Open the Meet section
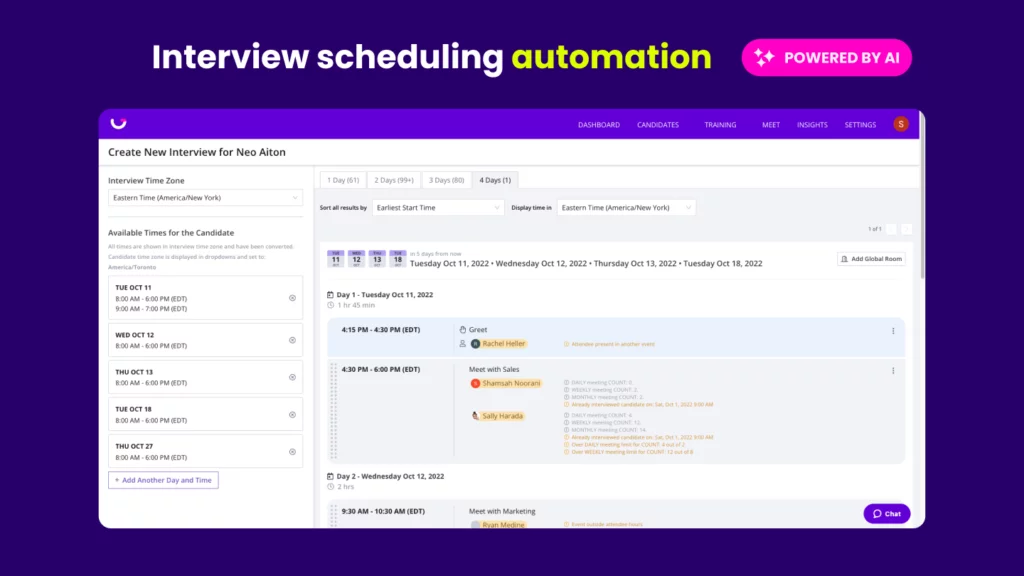 coord(771,125)
